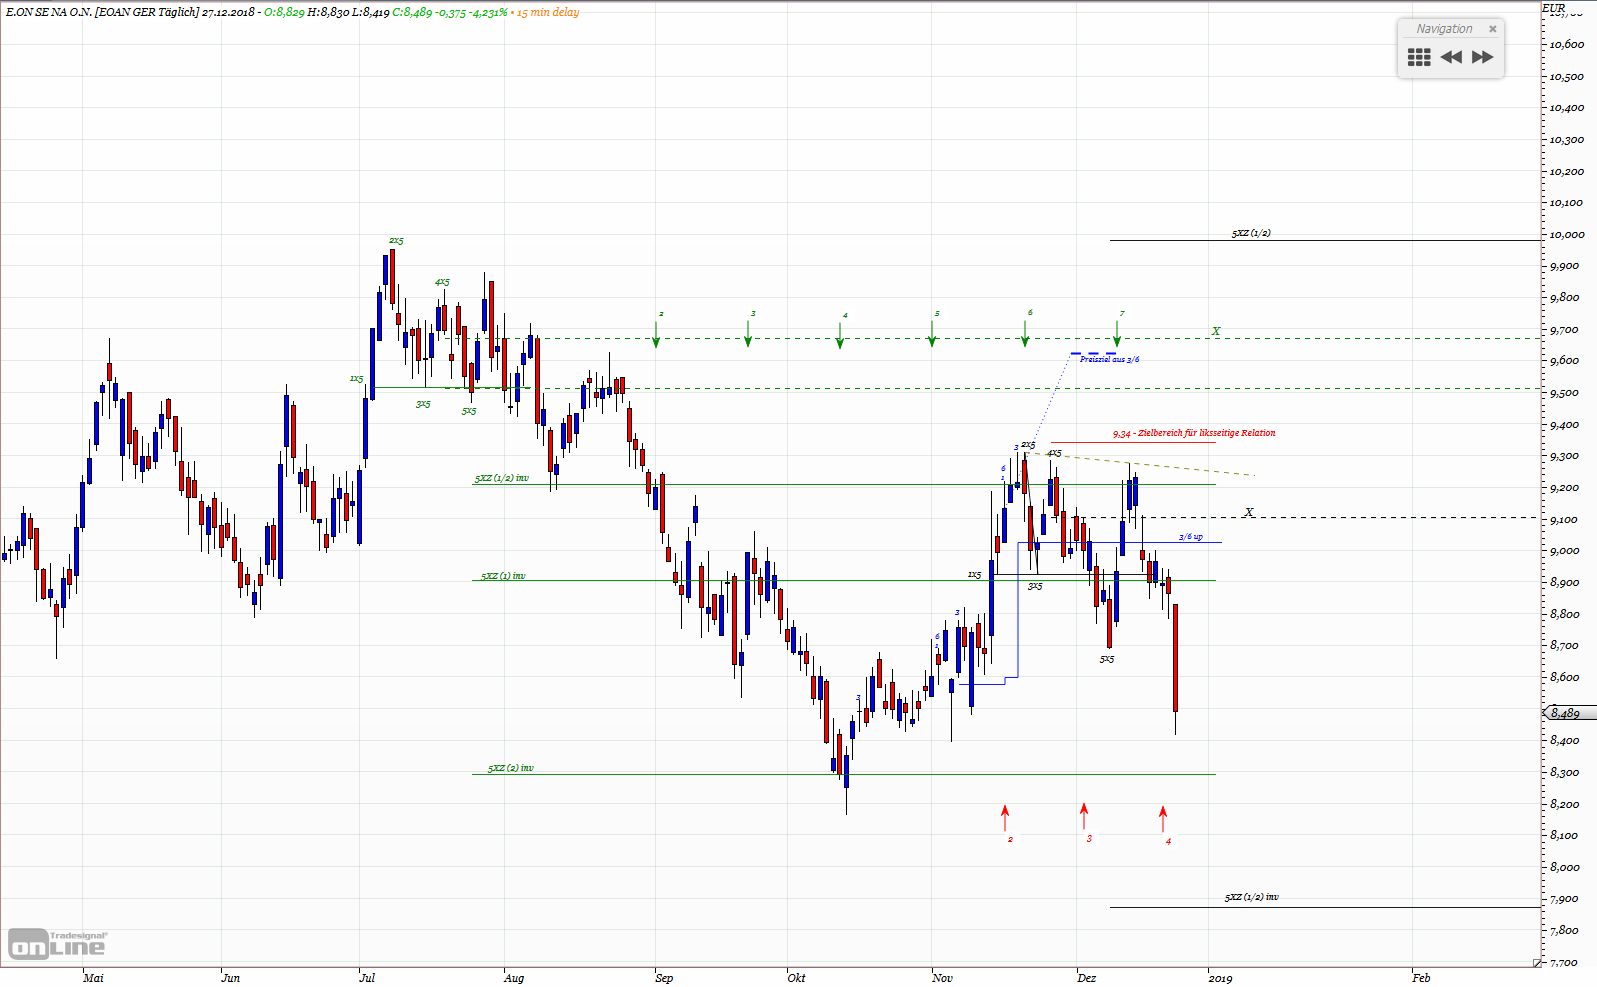Click the '2019' date axis label
Image resolution: width=1597 pixels, height=987 pixels.
point(1220,978)
